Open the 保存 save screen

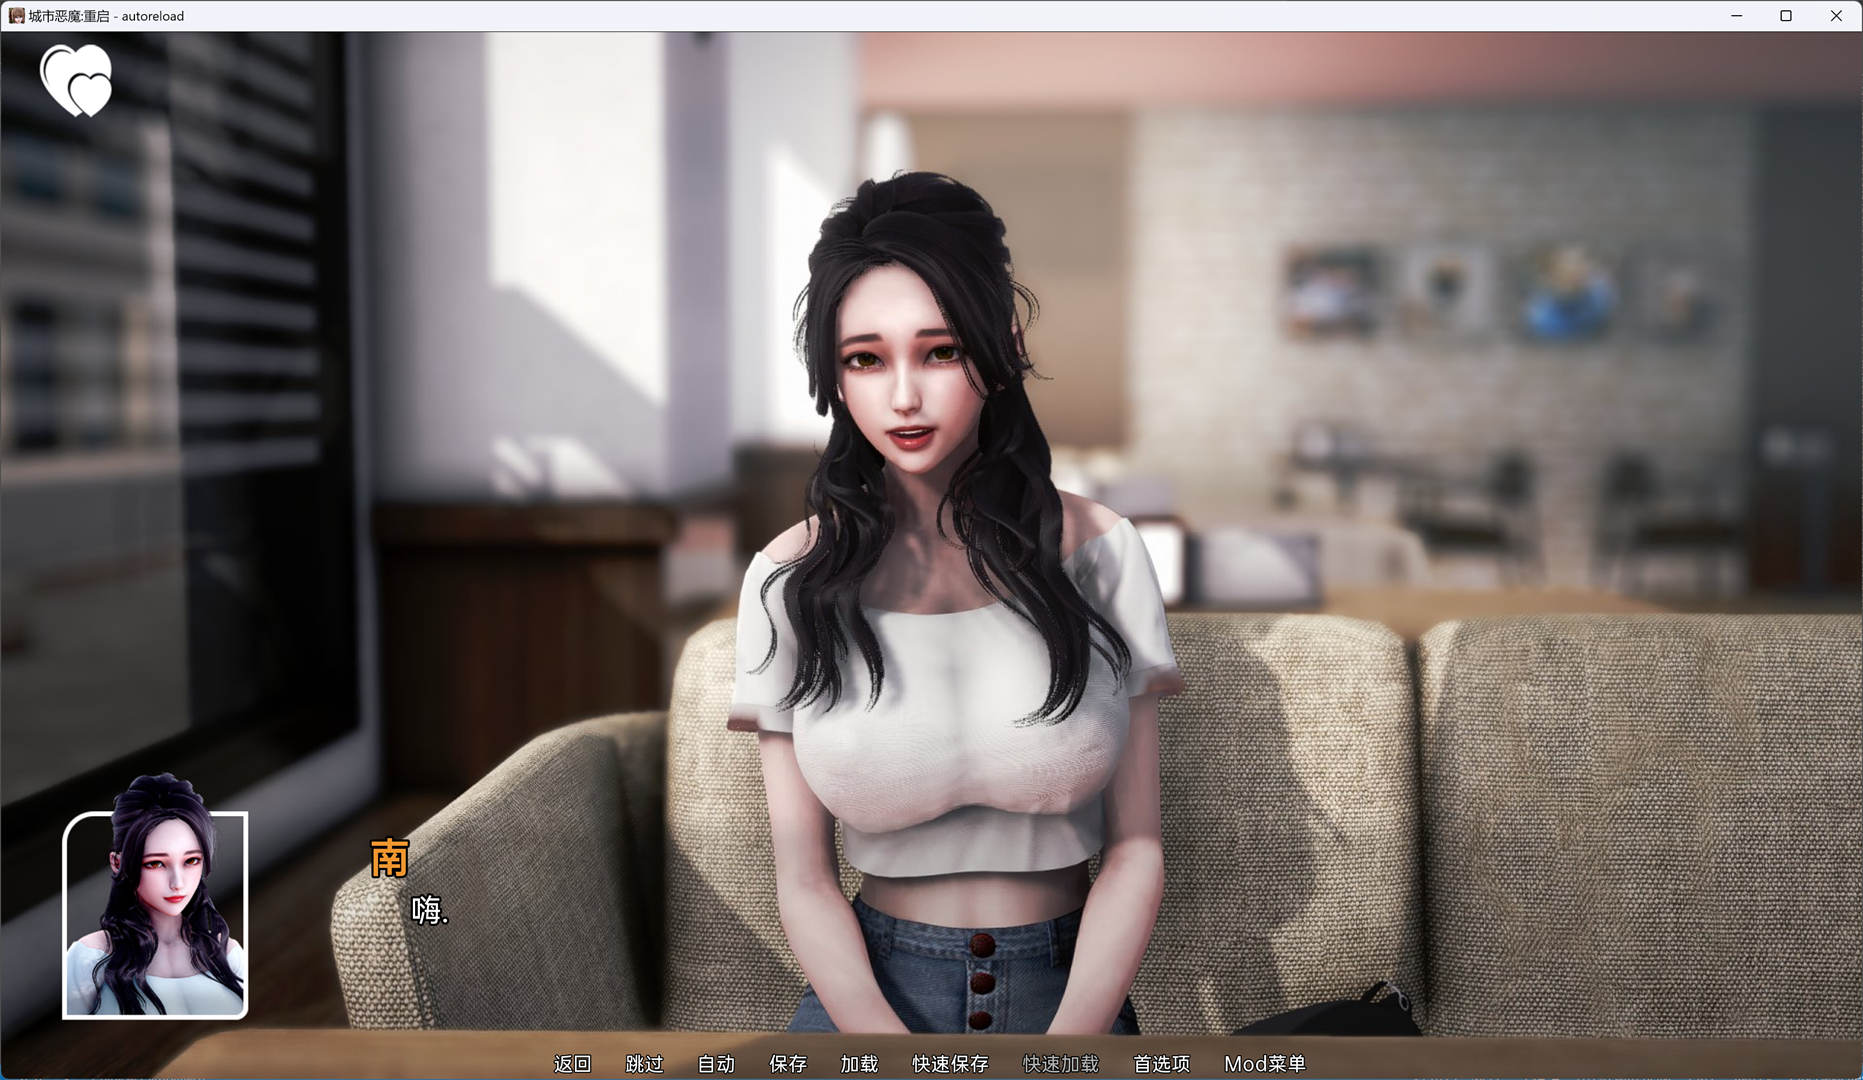787,1064
